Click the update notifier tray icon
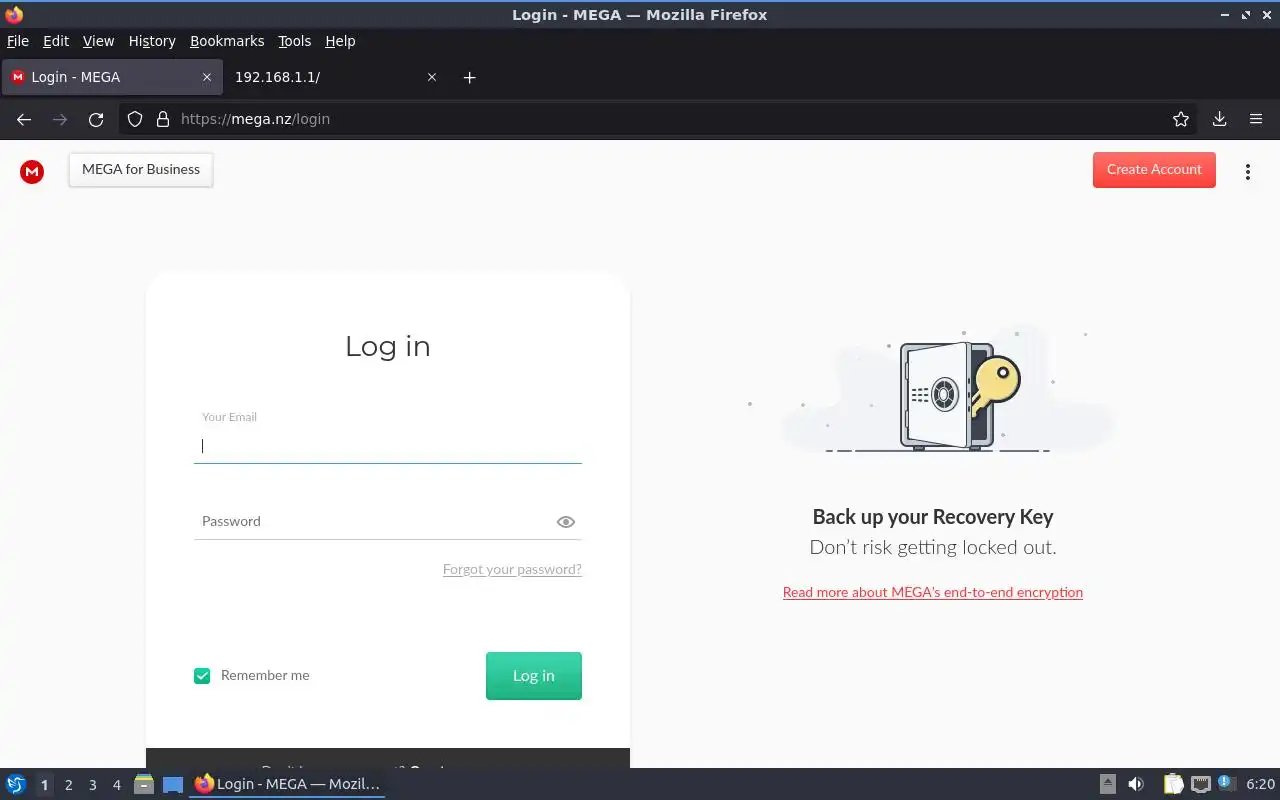The width and height of the screenshot is (1280, 800). pyautogui.click(x=1226, y=784)
